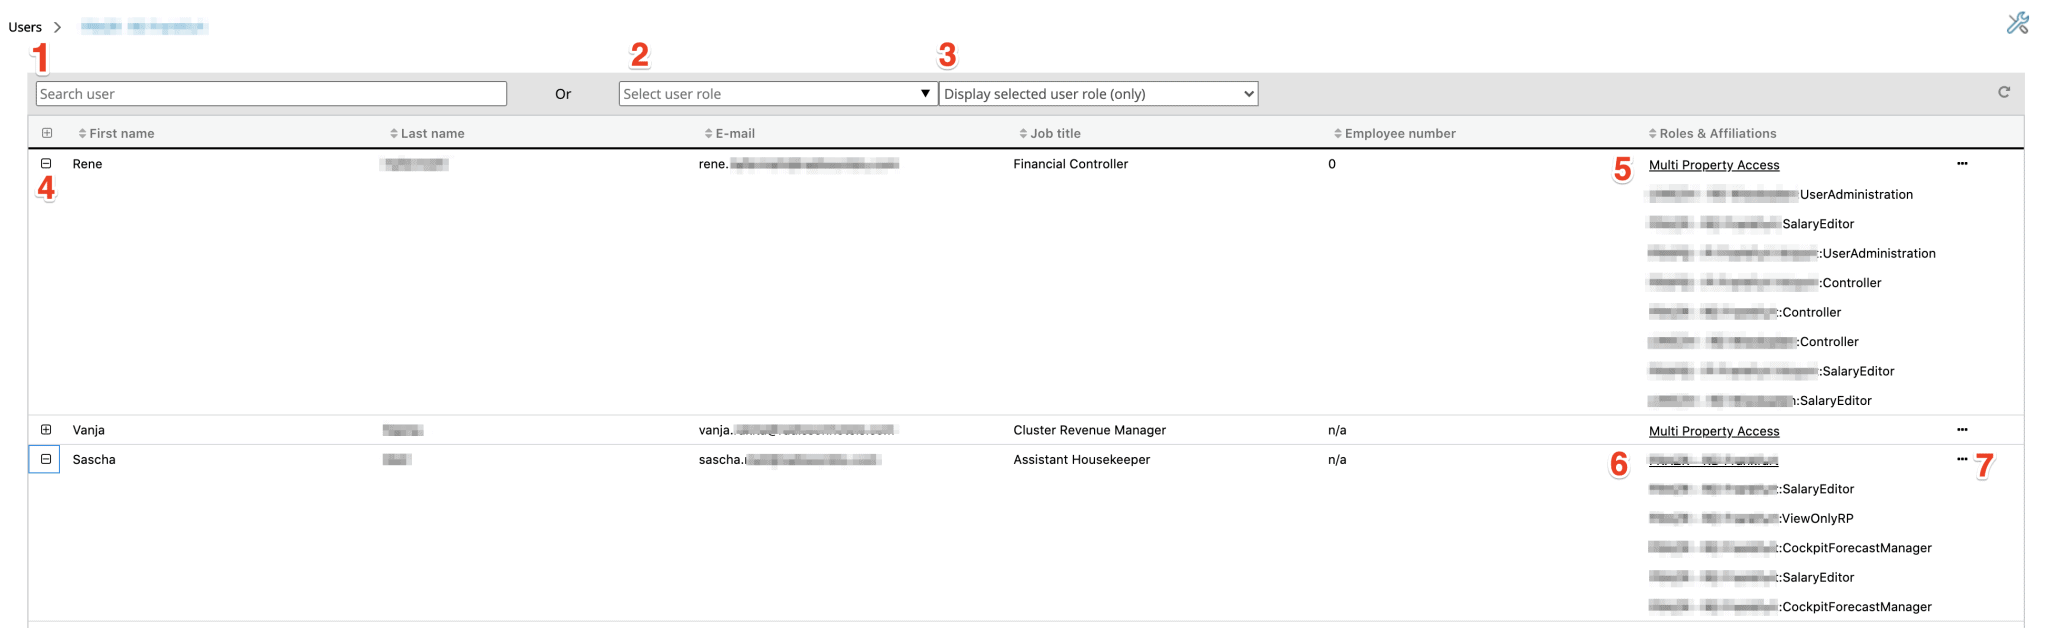Sort by Job title column

click(x=1054, y=133)
